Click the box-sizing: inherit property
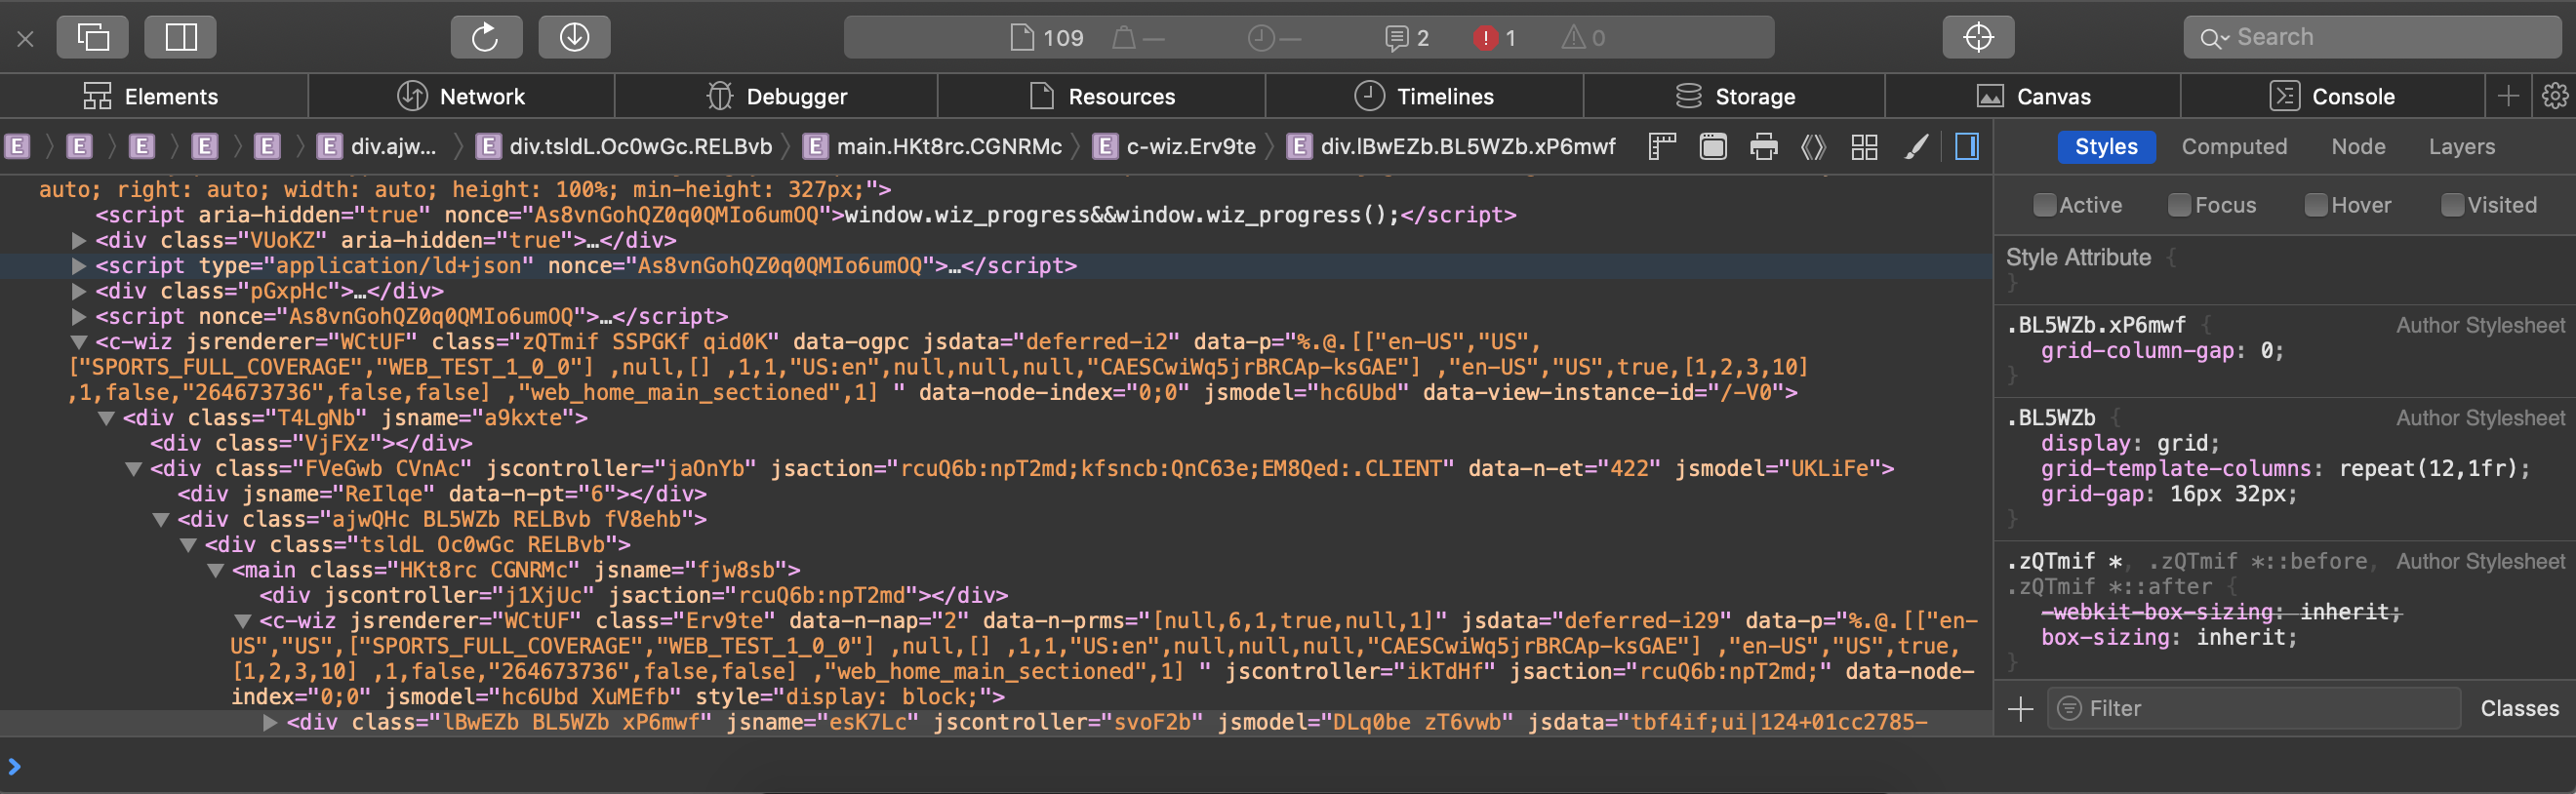Screen dimensions: 2576x794 pos(2168,638)
